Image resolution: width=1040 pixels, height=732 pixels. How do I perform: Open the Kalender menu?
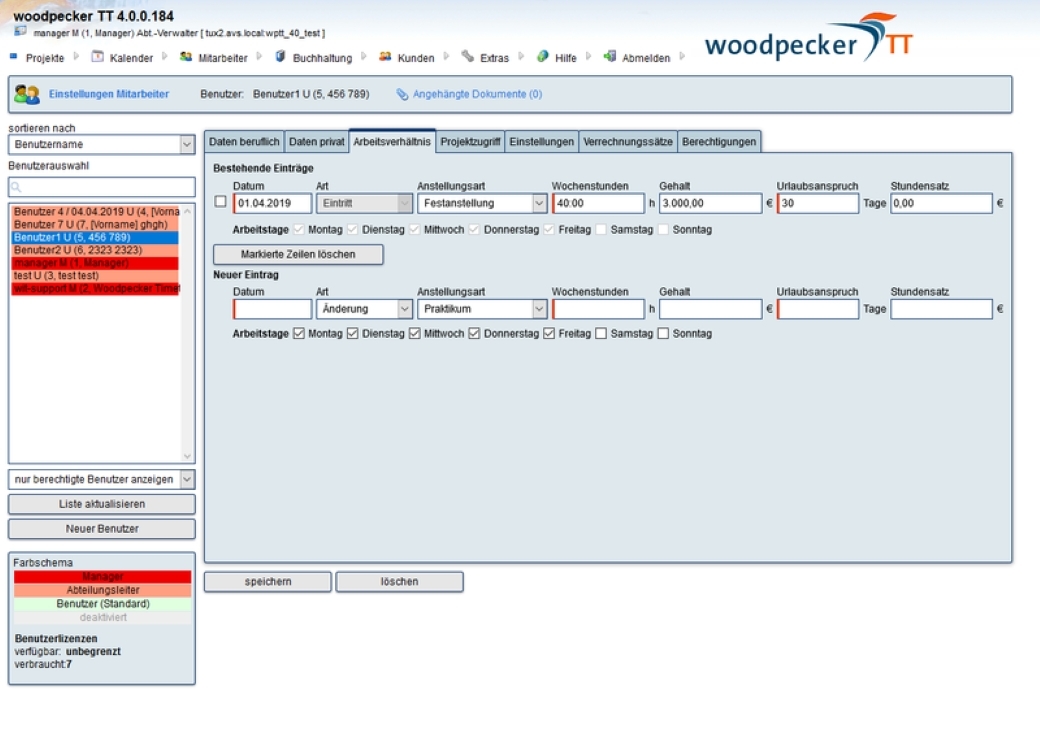pyautogui.click(x=131, y=58)
